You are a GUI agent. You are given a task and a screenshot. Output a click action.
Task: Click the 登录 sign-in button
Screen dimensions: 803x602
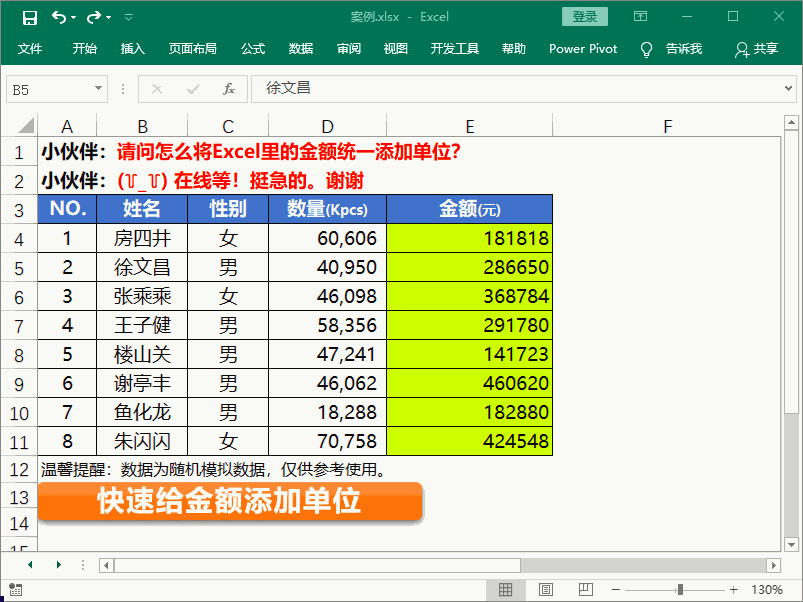[x=584, y=17]
